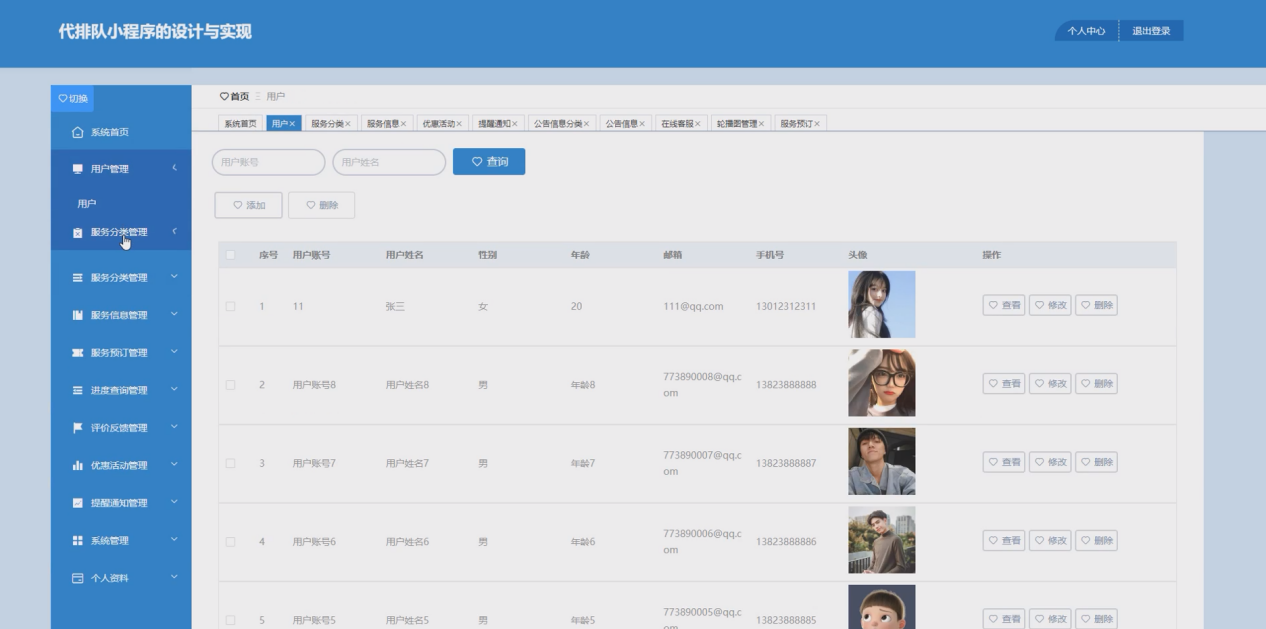The height and width of the screenshot is (629, 1266).
Task: Click the ticket icon for 服务预订管理
Action: pos(77,353)
